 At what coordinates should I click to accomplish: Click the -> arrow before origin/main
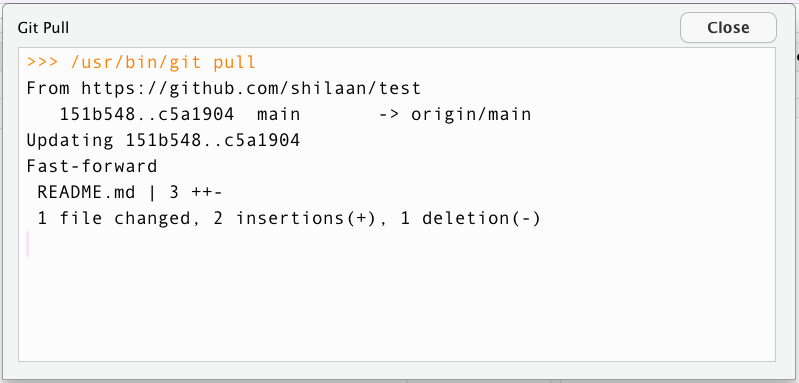[389, 115]
